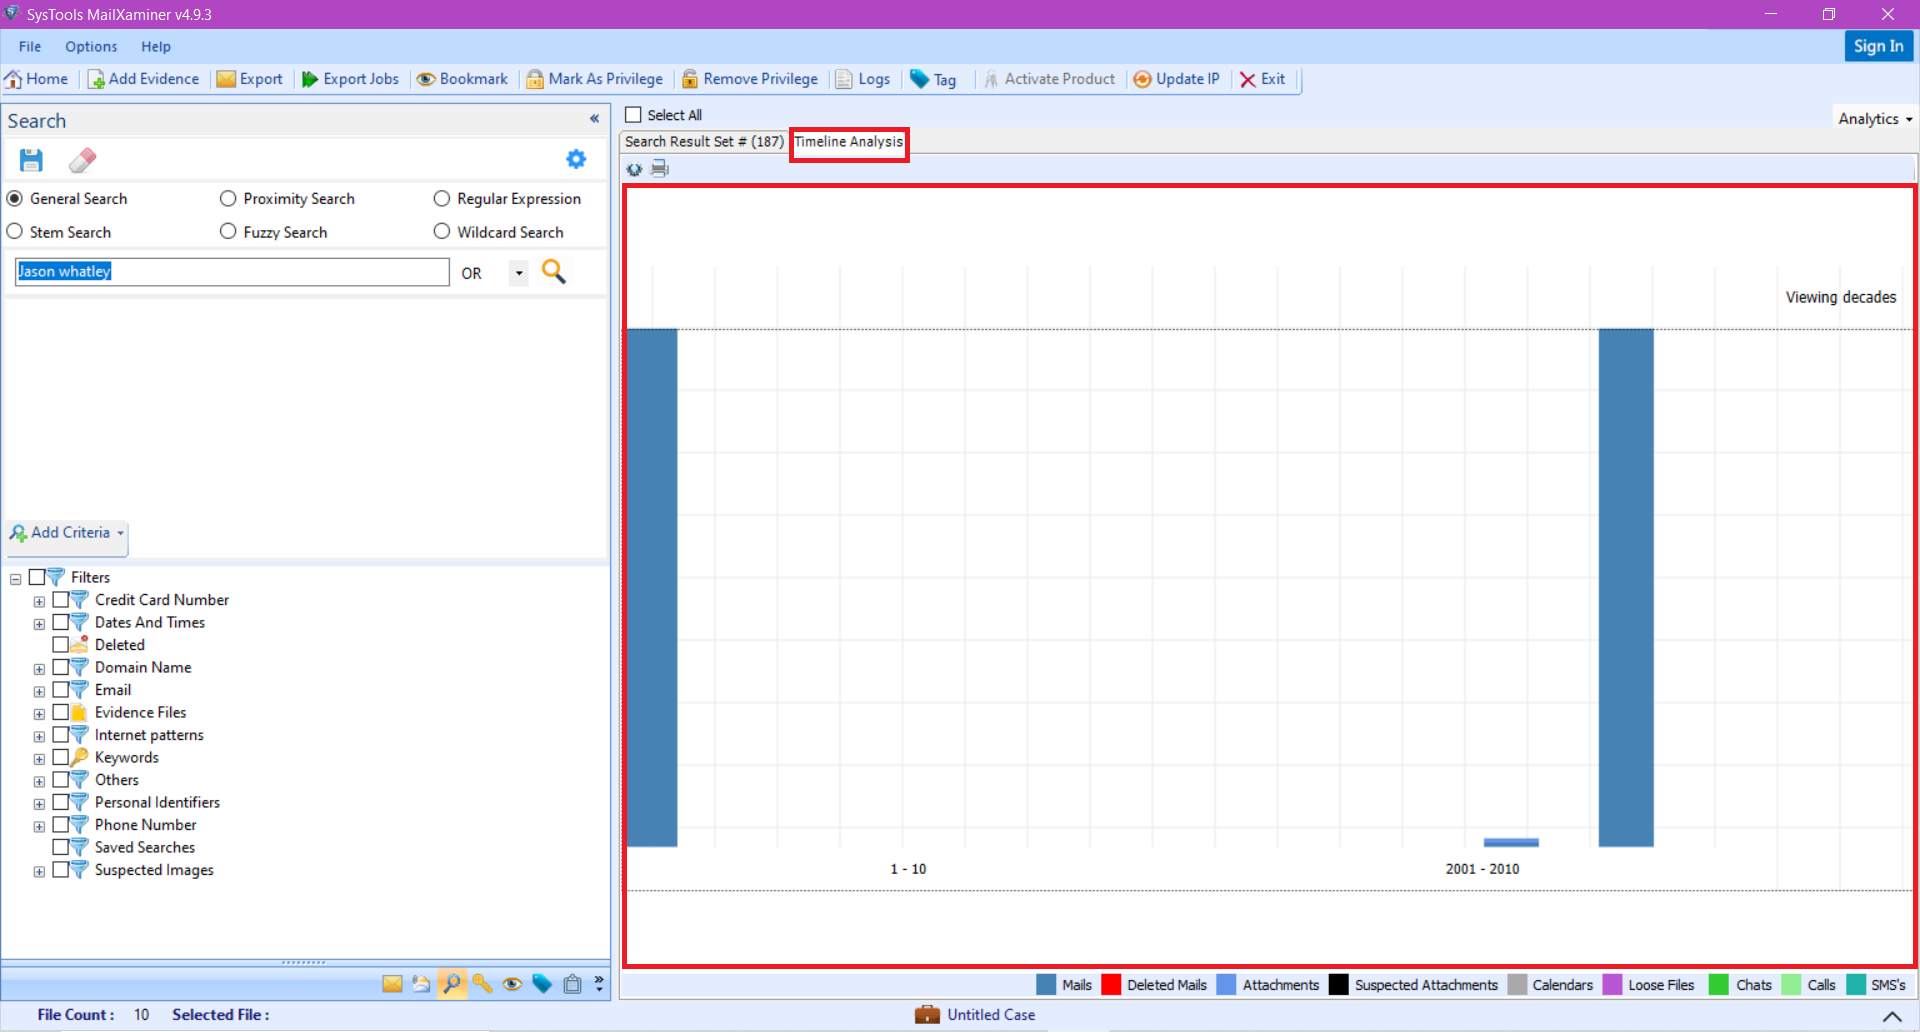Click the blue tag icon in bottom toolbar

[542, 984]
